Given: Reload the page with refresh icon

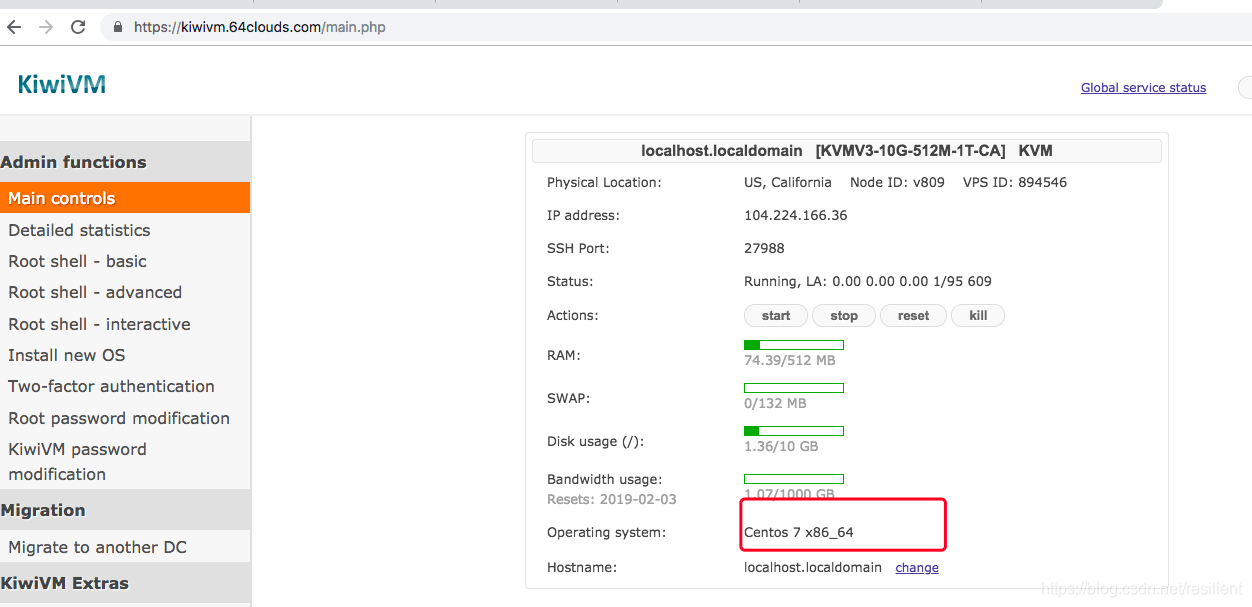Looking at the screenshot, I should point(78,27).
